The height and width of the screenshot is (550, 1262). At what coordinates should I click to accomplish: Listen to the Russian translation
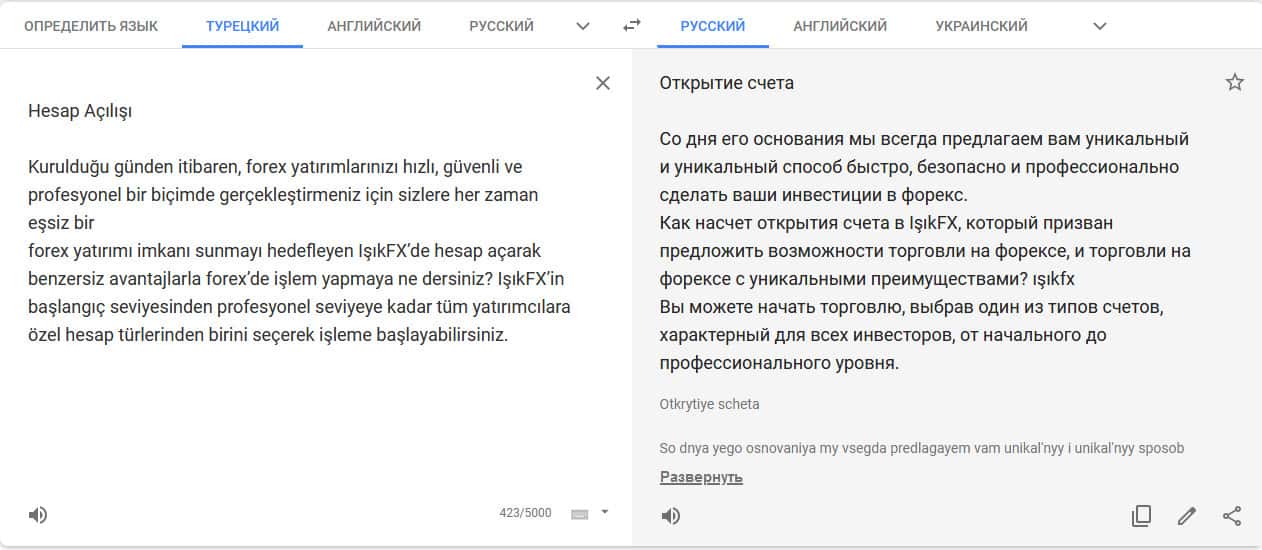click(671, 516)
